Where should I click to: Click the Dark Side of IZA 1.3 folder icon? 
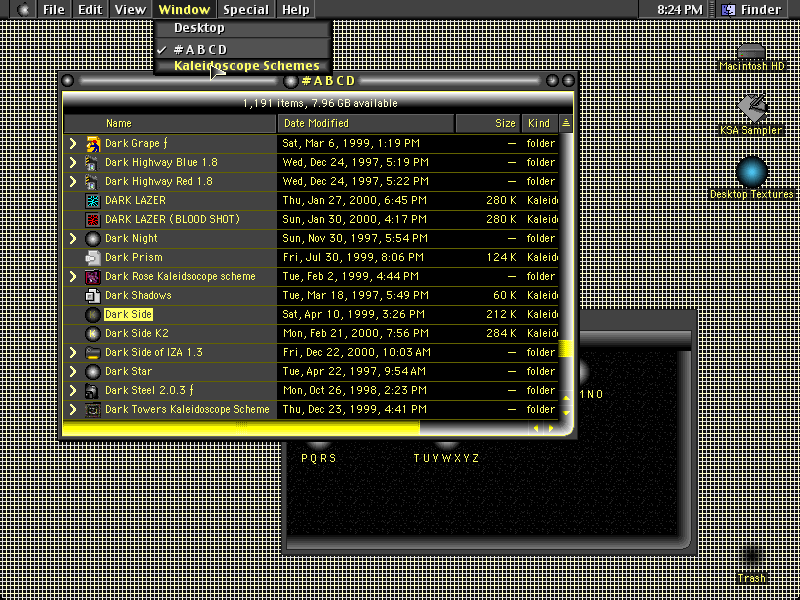tap(92, 353)
